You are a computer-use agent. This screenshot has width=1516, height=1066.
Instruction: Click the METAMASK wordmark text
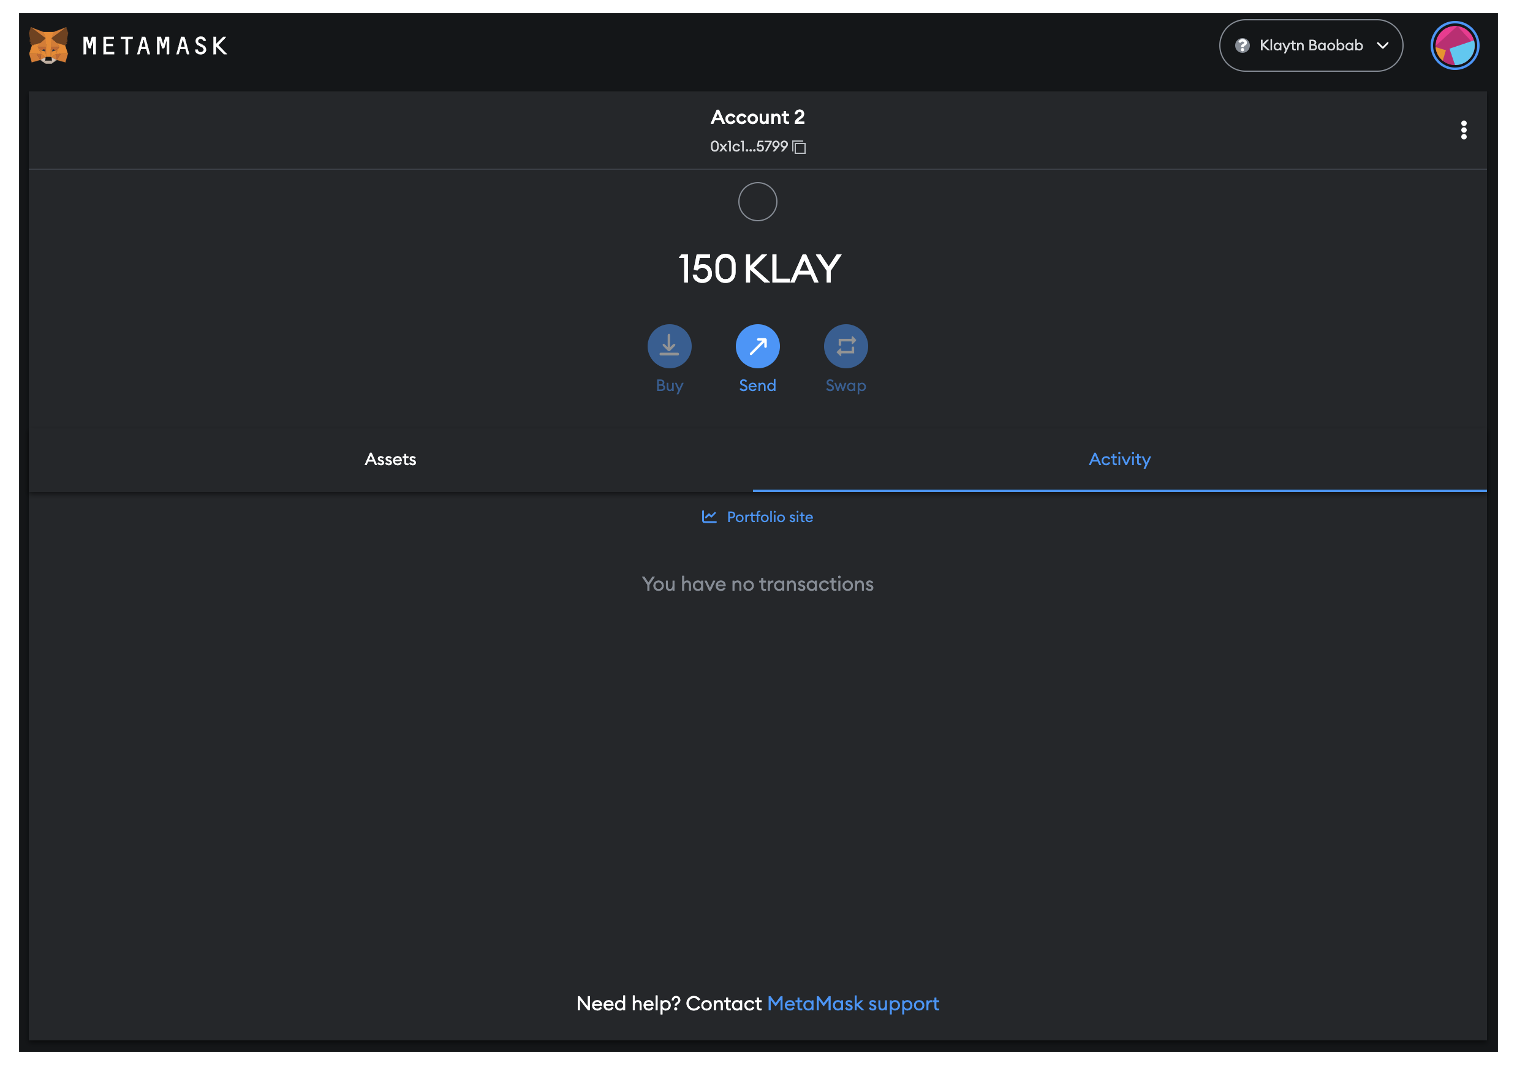pyautogui.click(x=155, y=46)
